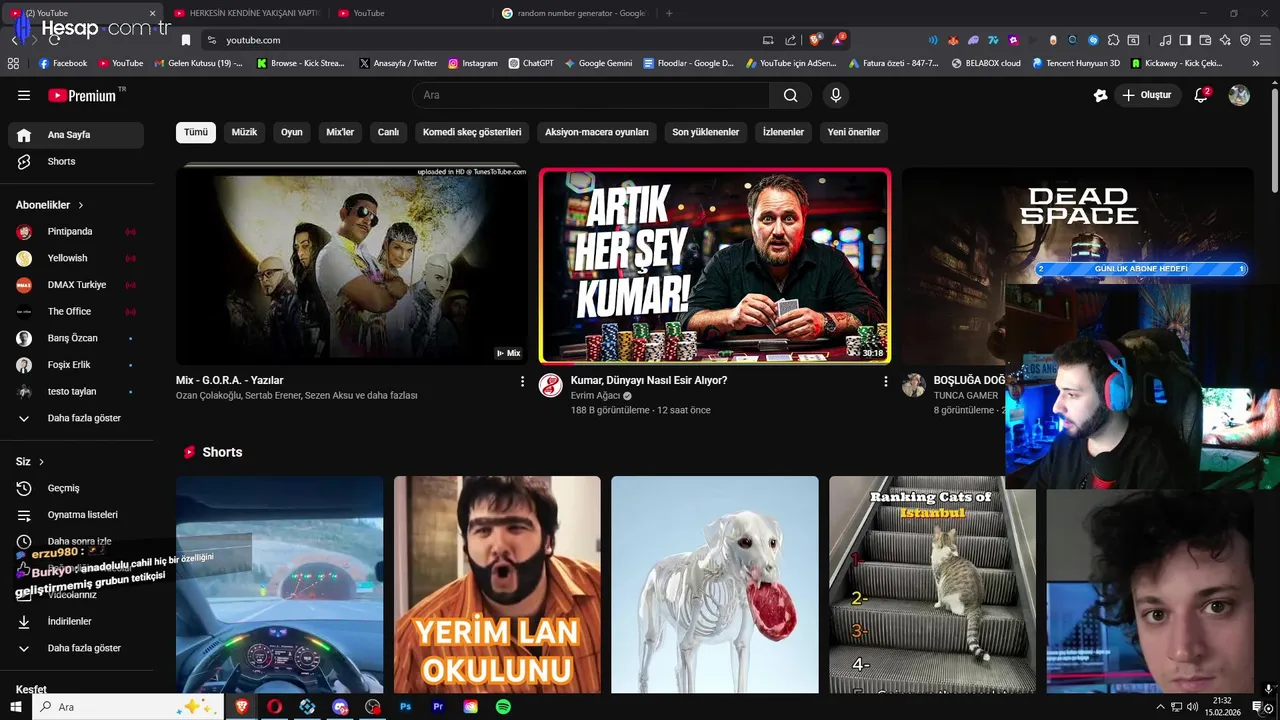The height and width of the screenshot is (720, 1280).
Task: Select the Aksiyon-macera oyunları chip
Action: (x=597, y=132)
